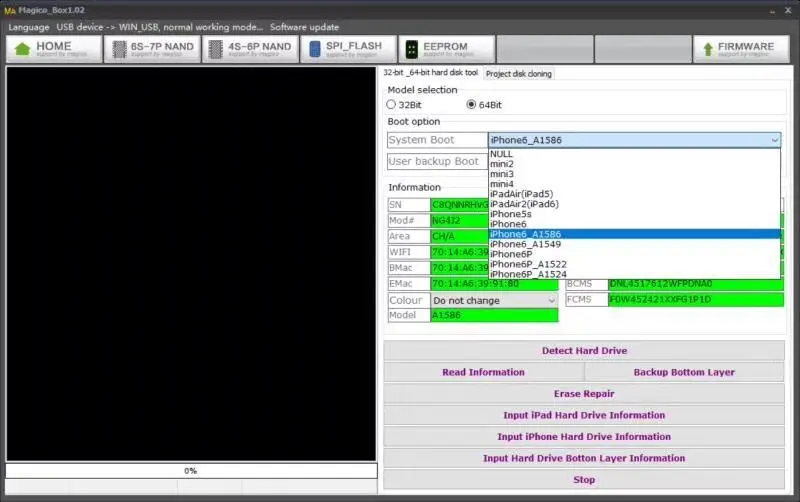Image resolution: width=800 pixels, height=502 pixels.
Task: Select the 64Bit model radio button
Action: pos(471,104)
